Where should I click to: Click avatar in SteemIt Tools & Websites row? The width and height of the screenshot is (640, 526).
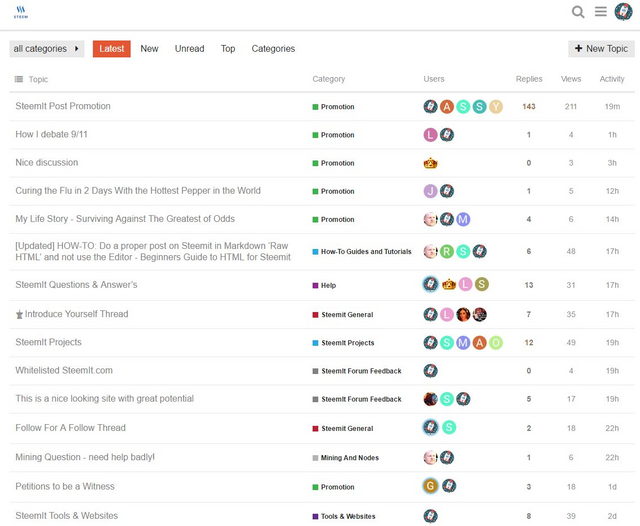(430, 516)
